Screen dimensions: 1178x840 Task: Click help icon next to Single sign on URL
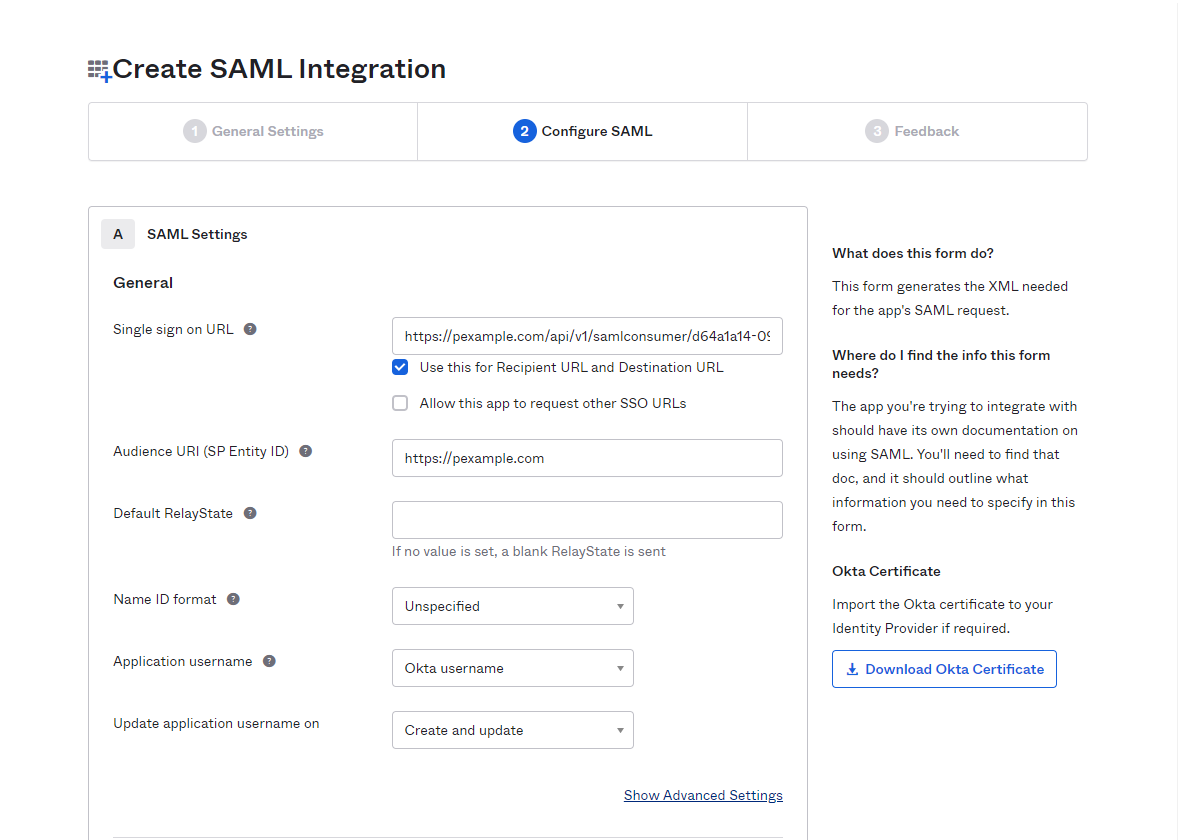pyautogui.click(x=250, y=329)
